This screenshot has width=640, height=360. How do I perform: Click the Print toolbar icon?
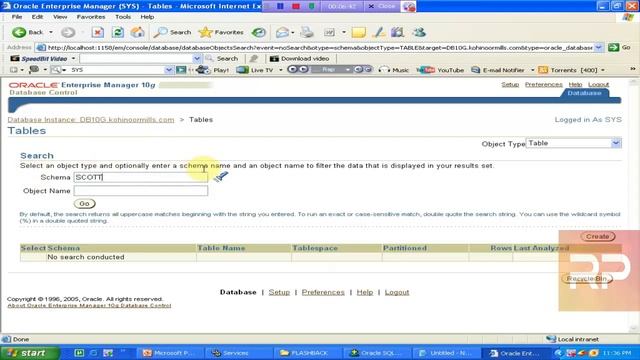307,32
